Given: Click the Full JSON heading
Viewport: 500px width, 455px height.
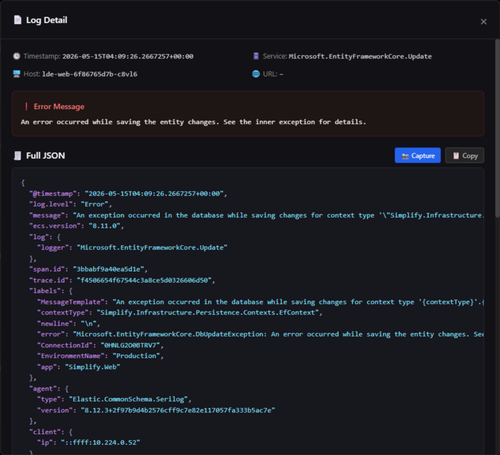Looking at the screenshot, I should point(46,156).
